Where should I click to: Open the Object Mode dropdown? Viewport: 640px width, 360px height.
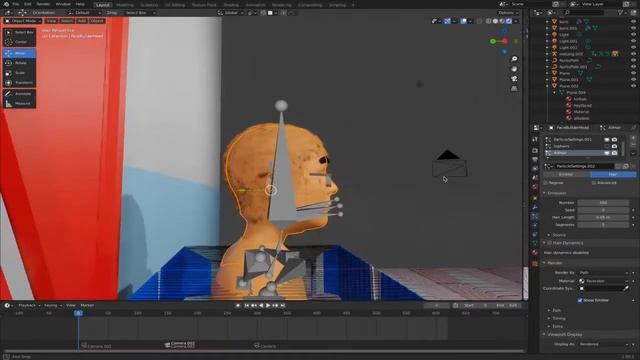click(23, 21)
